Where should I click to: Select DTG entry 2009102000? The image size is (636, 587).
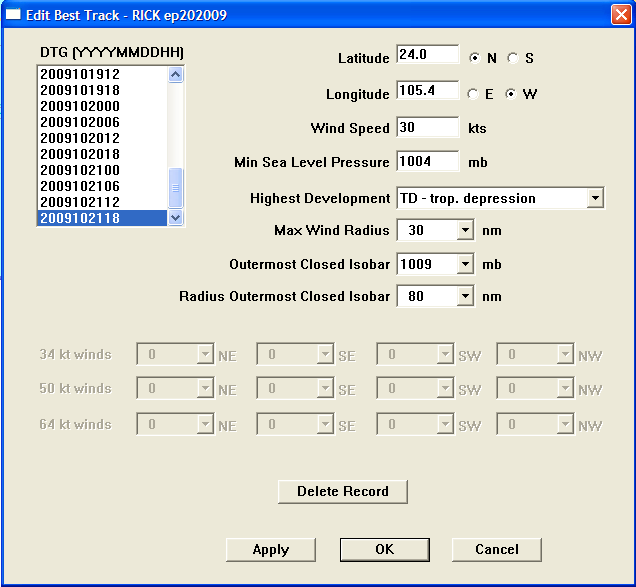pos(80,106)
